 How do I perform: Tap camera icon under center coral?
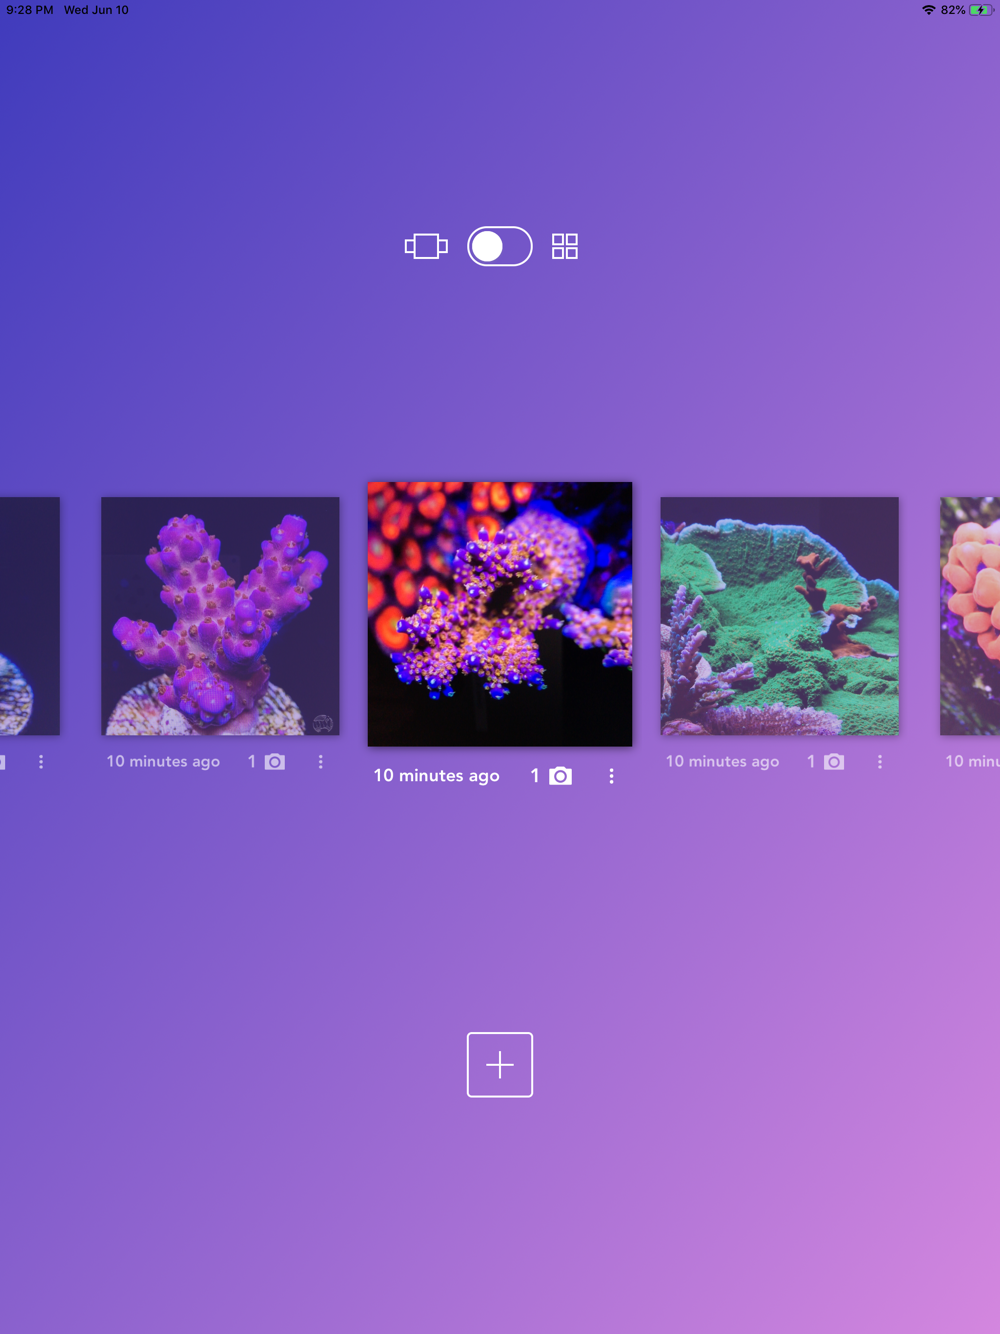tap(561, 776)
